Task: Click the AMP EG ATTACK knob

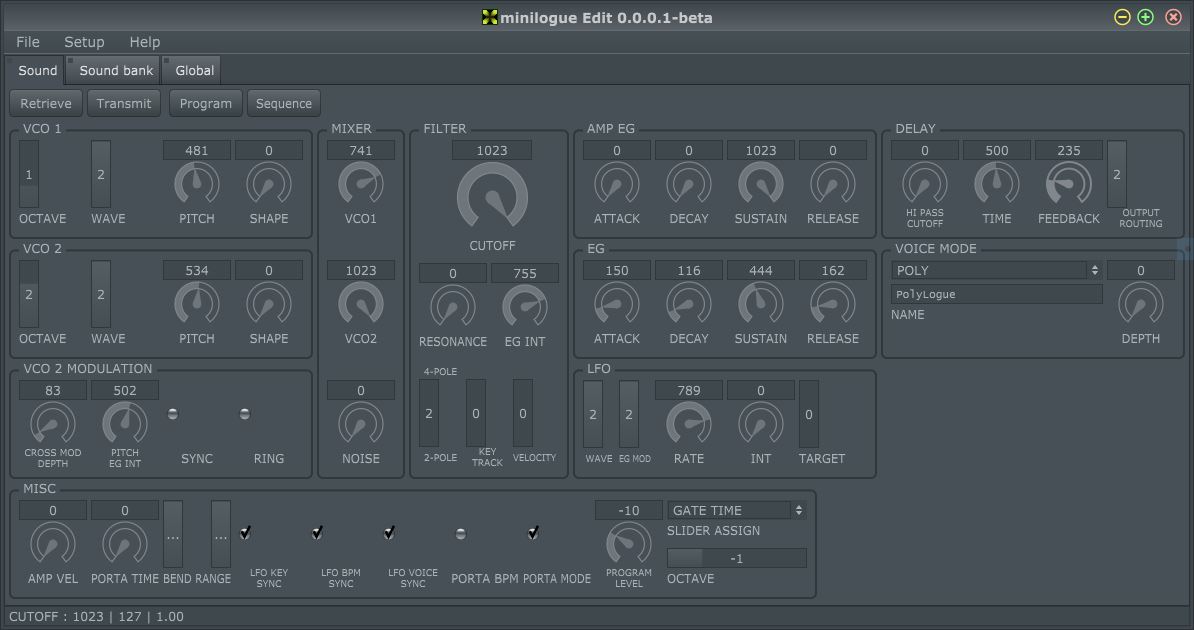Action: pyautogui.click(x=617, y=184)
